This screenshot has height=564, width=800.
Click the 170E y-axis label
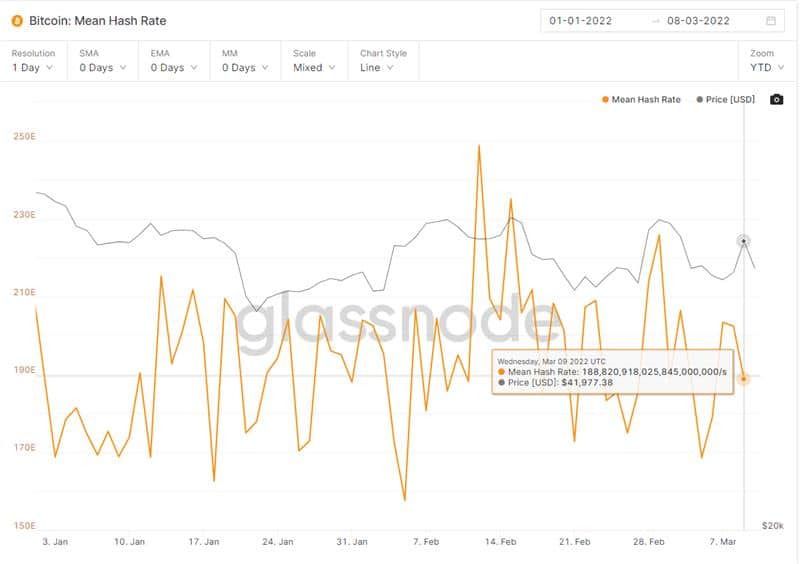(x=24, y=447)
